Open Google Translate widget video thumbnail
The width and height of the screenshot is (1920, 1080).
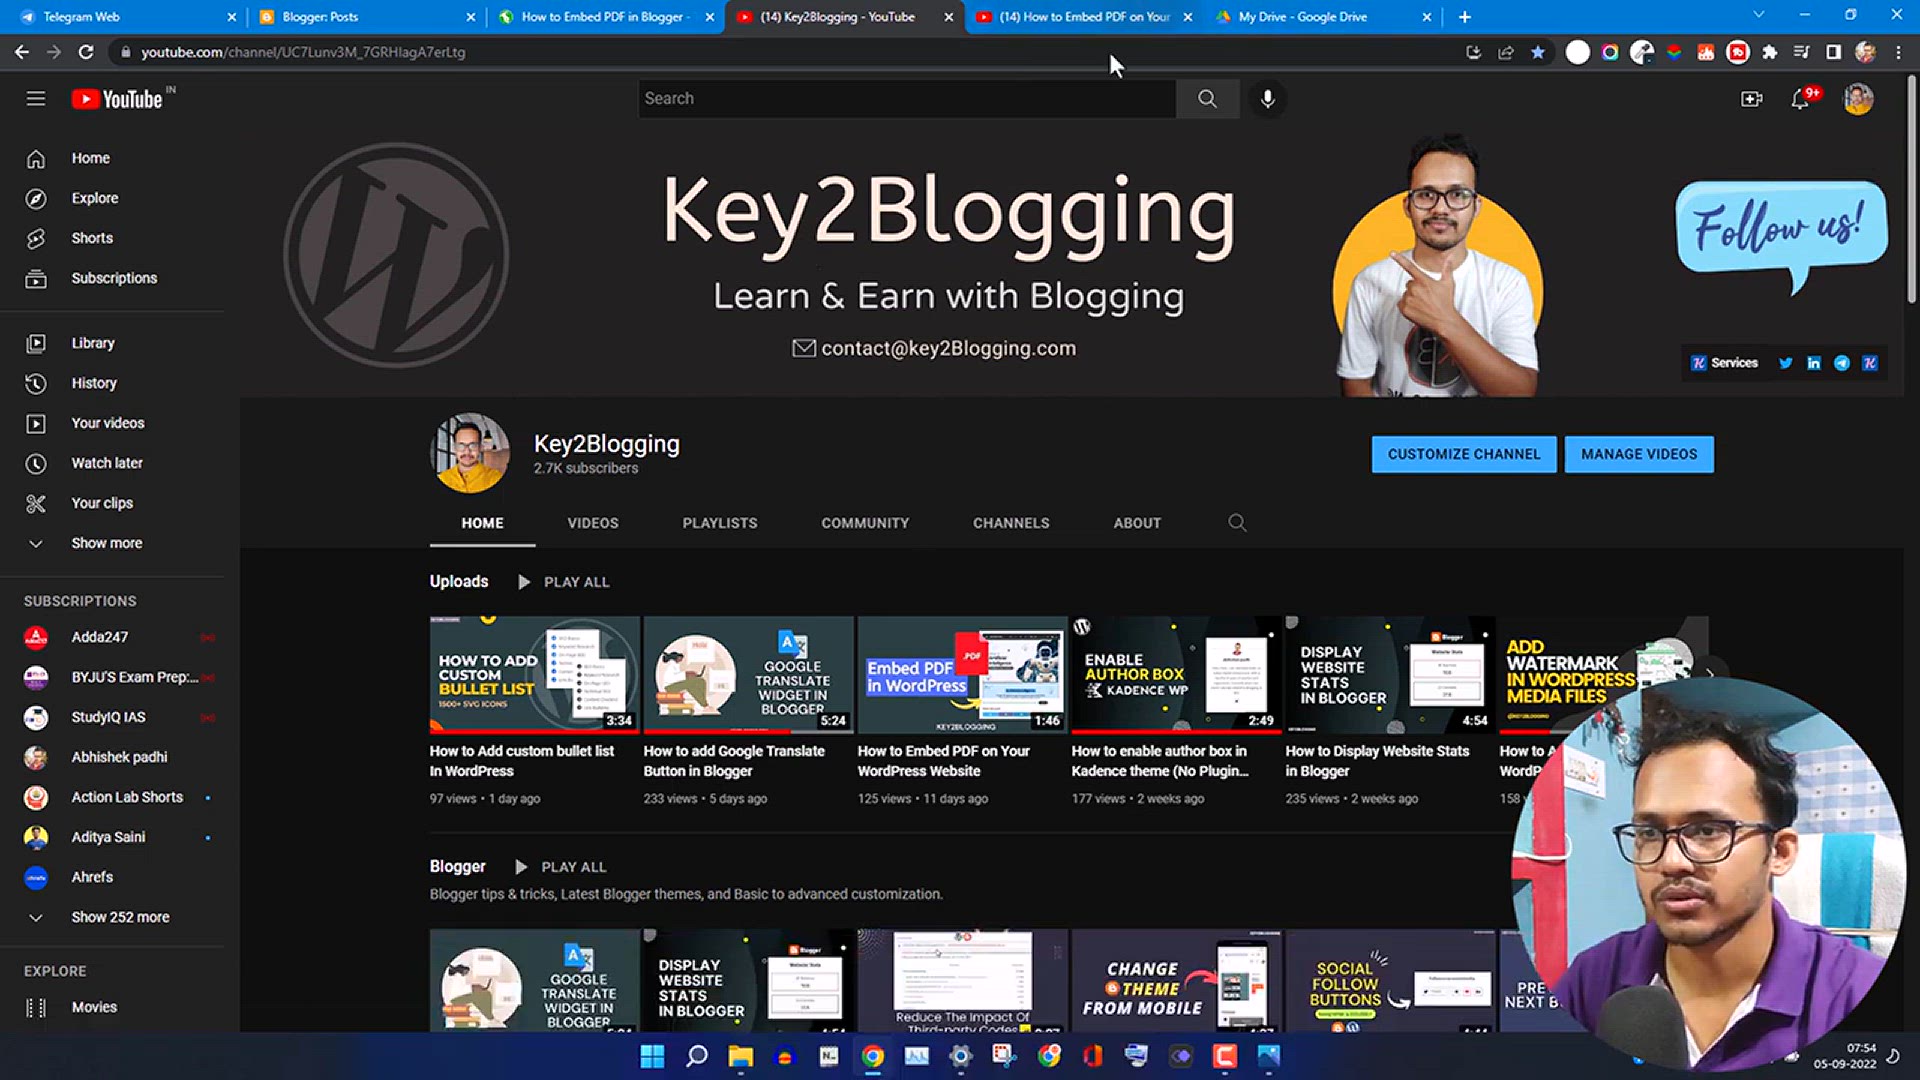[x=748, y=675]
